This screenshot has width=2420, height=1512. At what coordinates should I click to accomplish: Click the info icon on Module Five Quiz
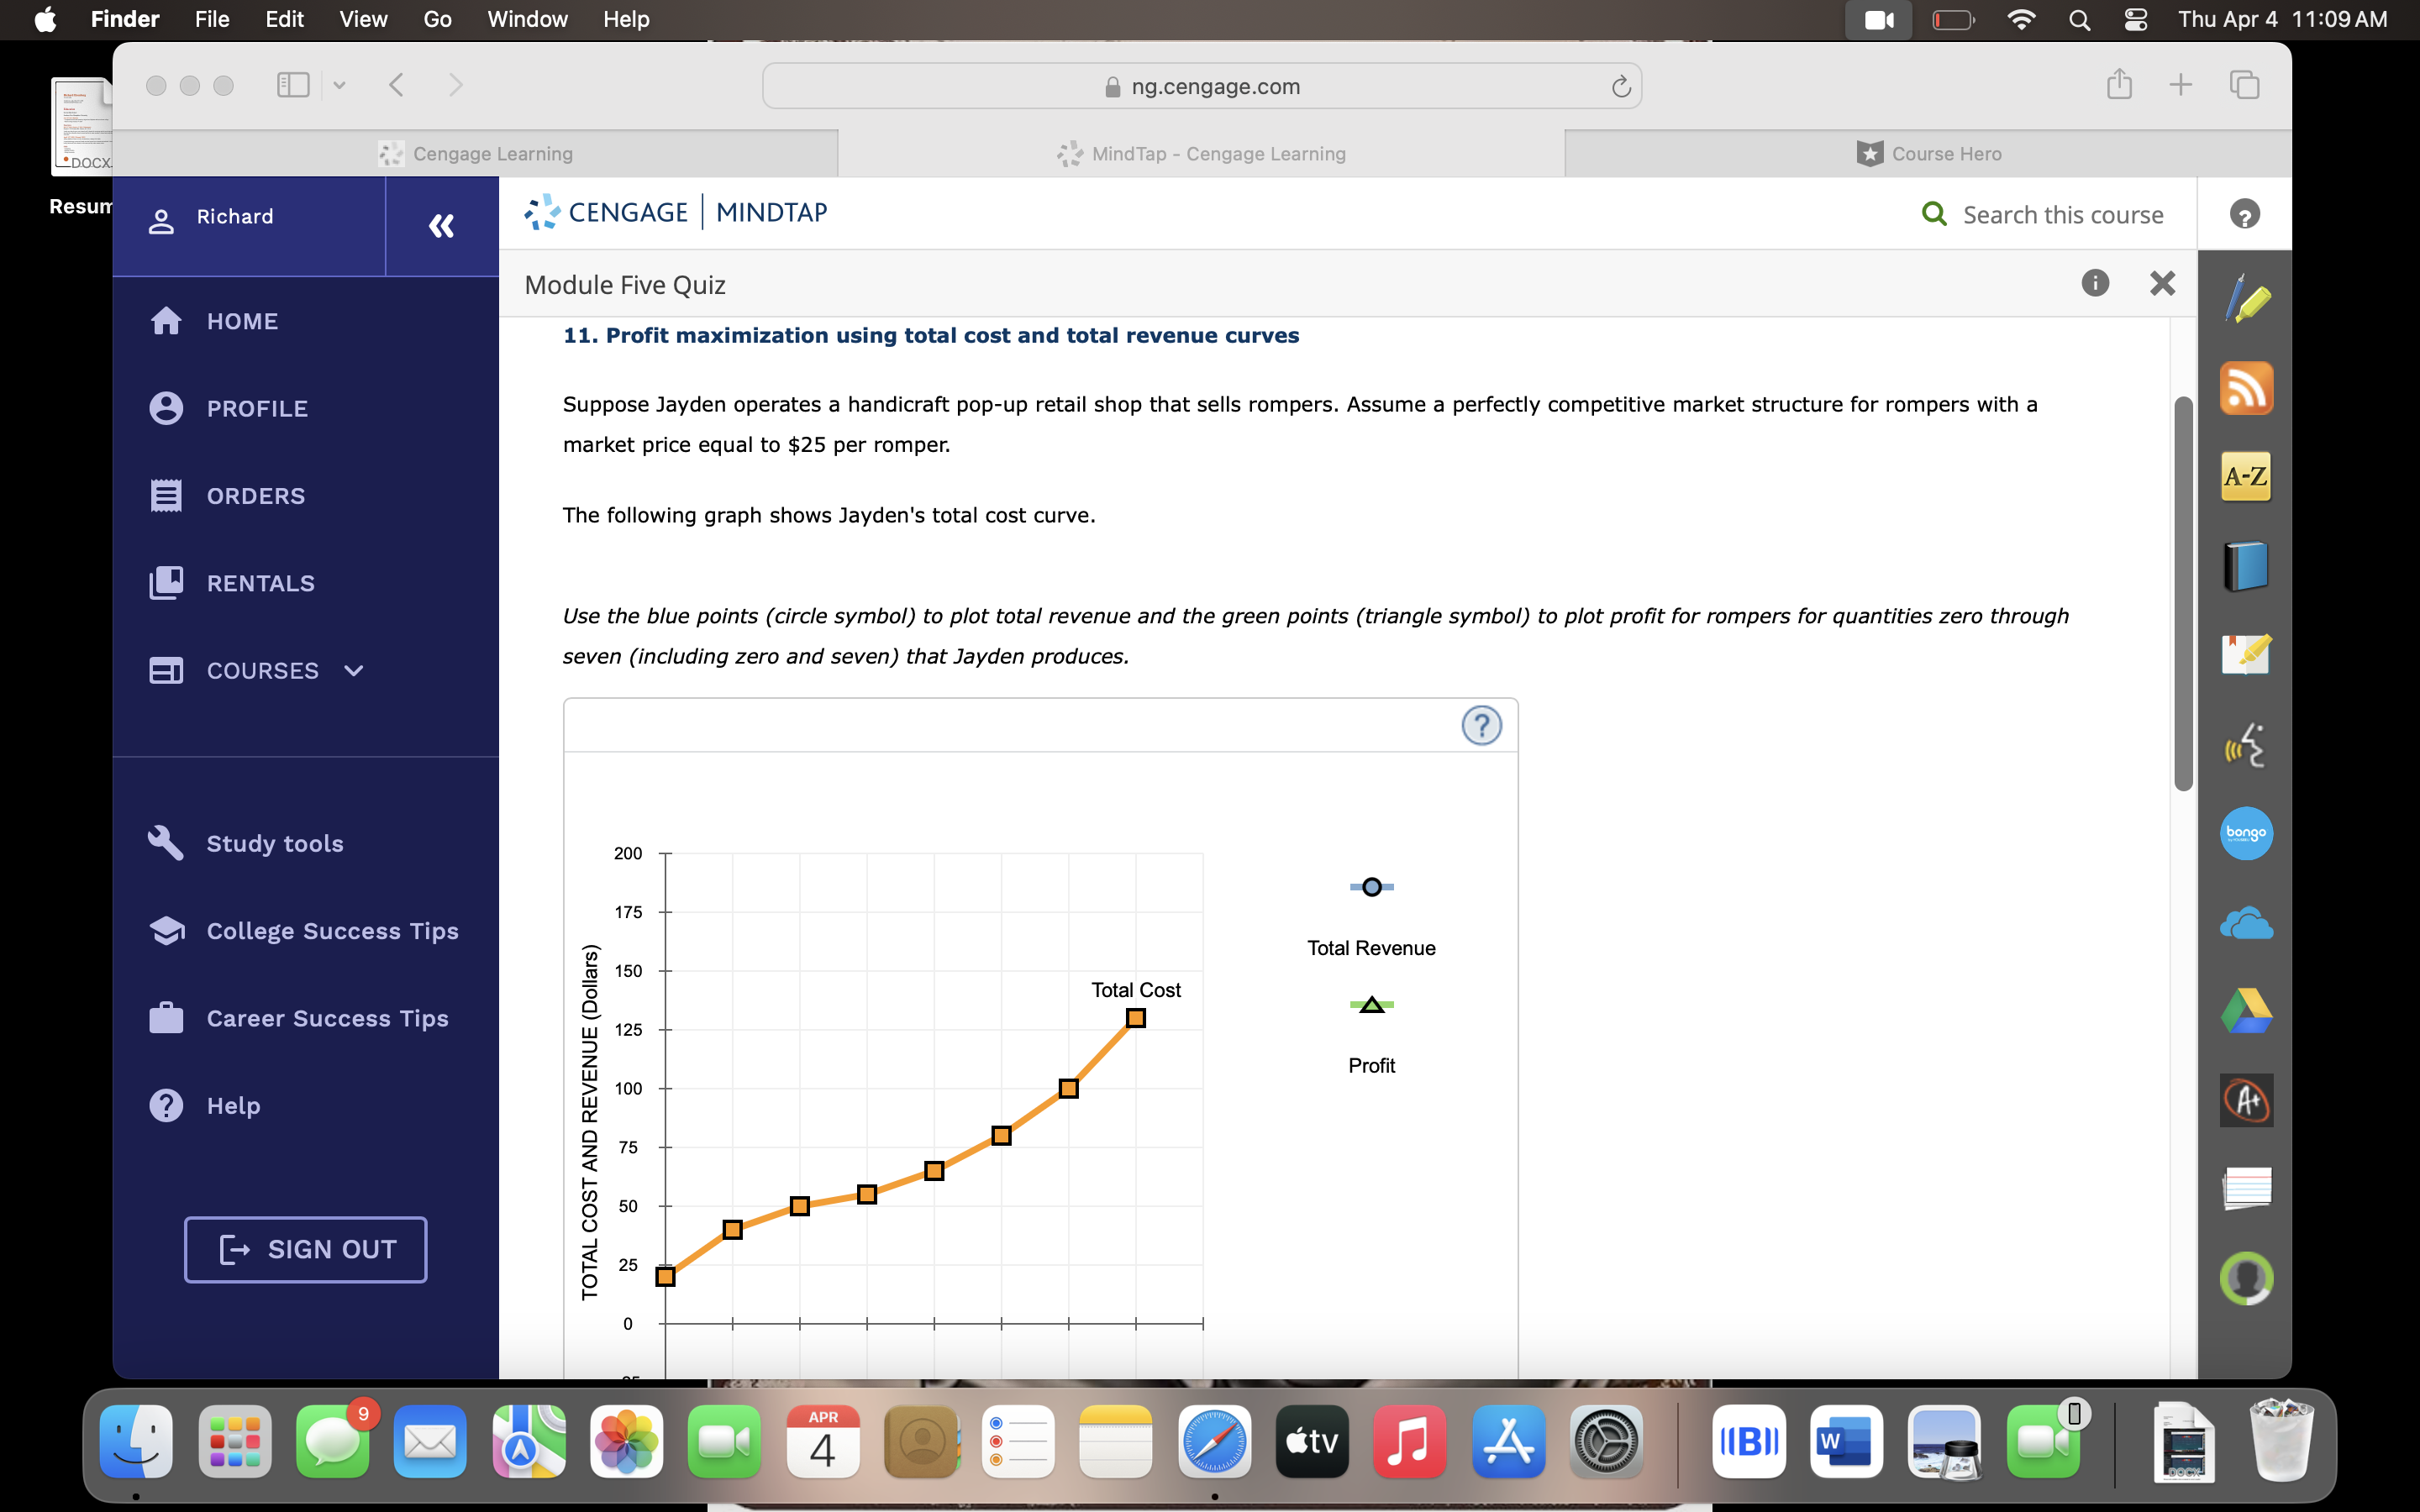[x=2095, y=283]
